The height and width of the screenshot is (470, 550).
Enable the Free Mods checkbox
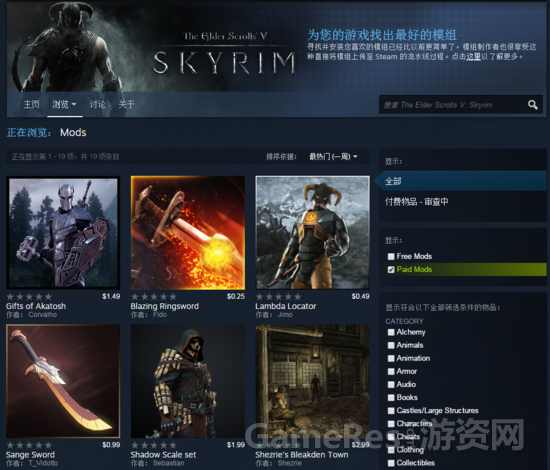point(391,256)
